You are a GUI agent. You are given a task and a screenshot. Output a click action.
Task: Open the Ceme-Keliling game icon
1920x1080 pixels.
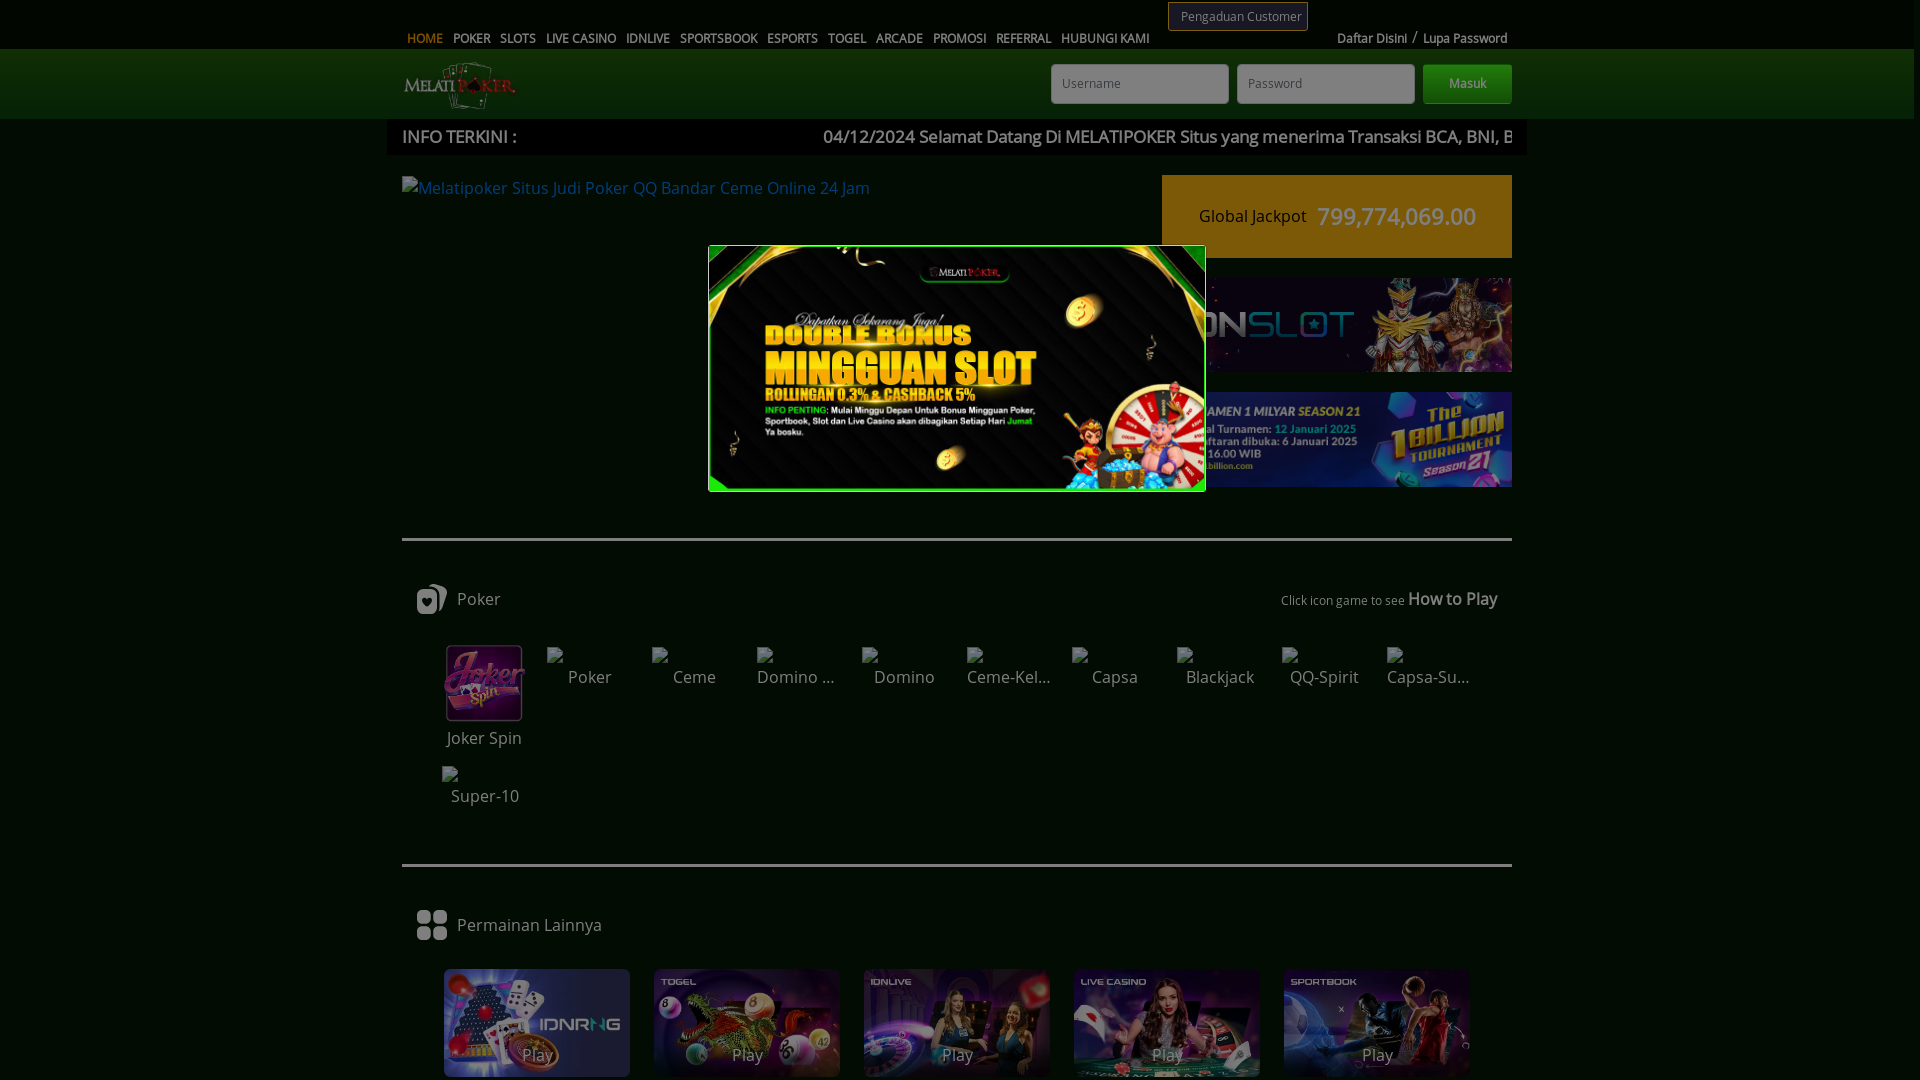click(x=1009, y=668)
